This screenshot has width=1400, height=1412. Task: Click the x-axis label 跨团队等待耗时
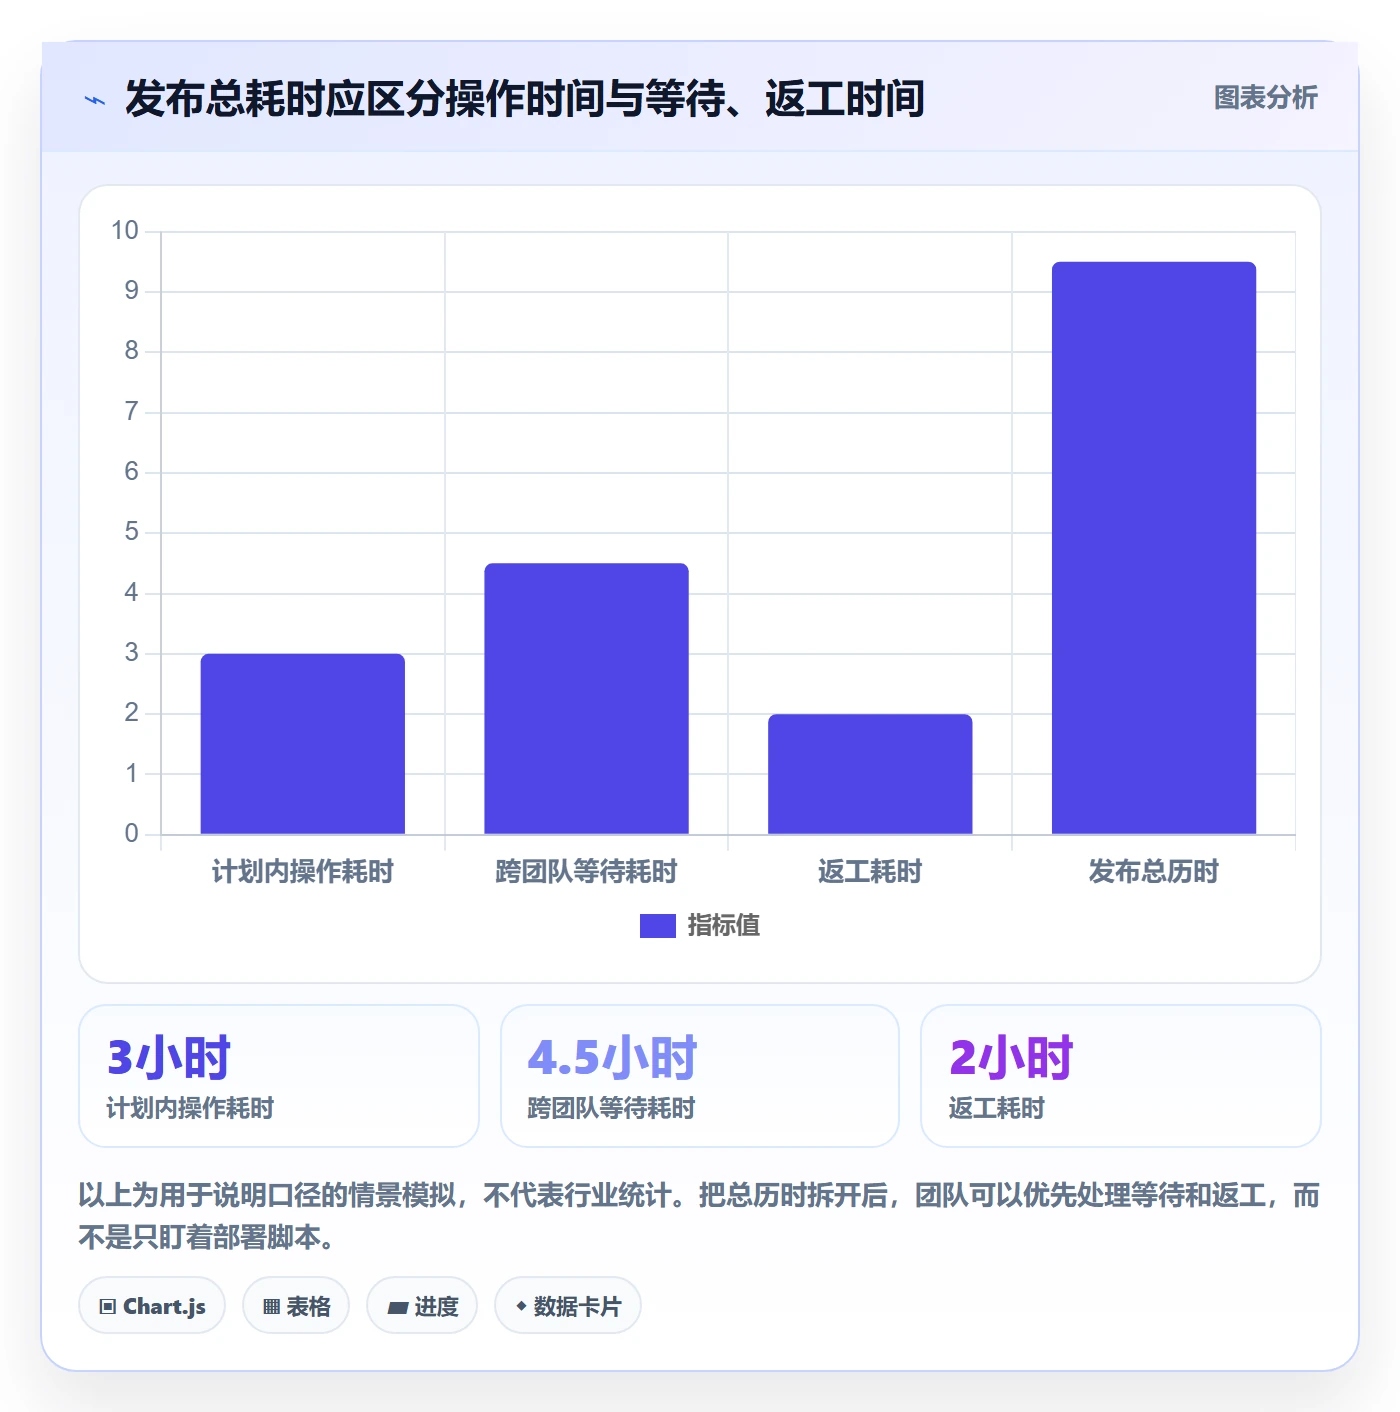(587, 872)
